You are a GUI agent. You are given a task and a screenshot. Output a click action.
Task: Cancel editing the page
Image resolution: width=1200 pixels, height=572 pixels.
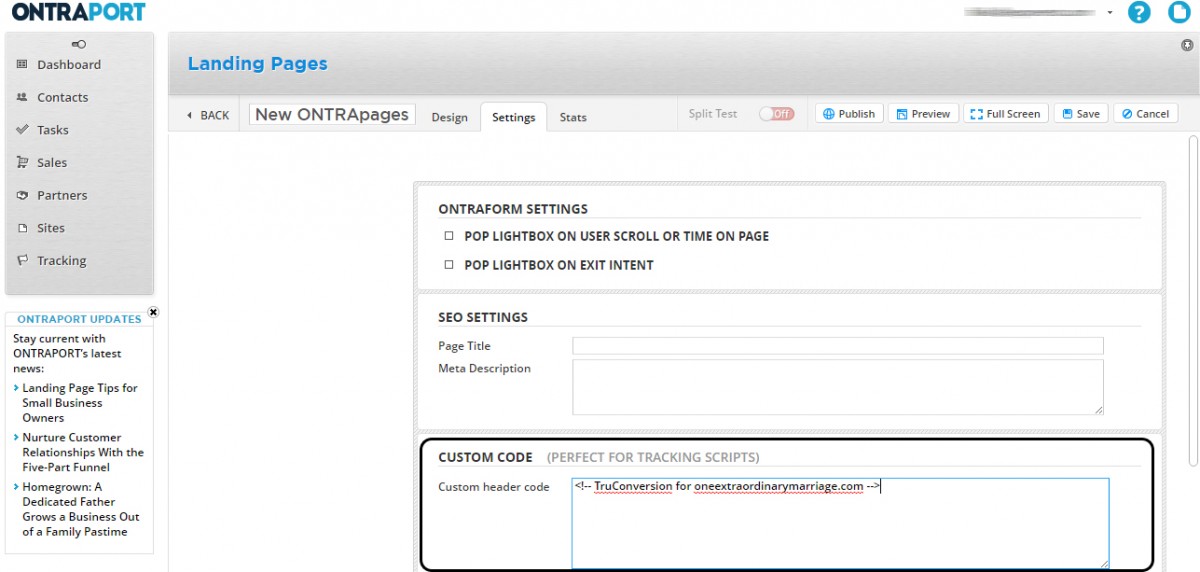point(1145,114)
